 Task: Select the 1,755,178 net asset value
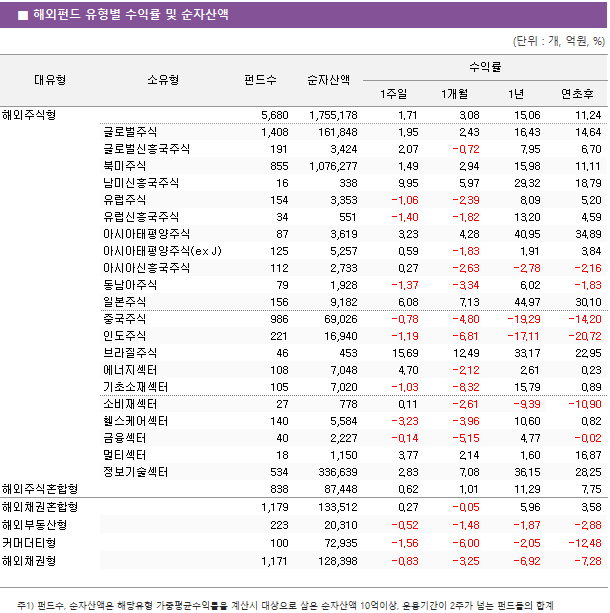coord(333,115)
